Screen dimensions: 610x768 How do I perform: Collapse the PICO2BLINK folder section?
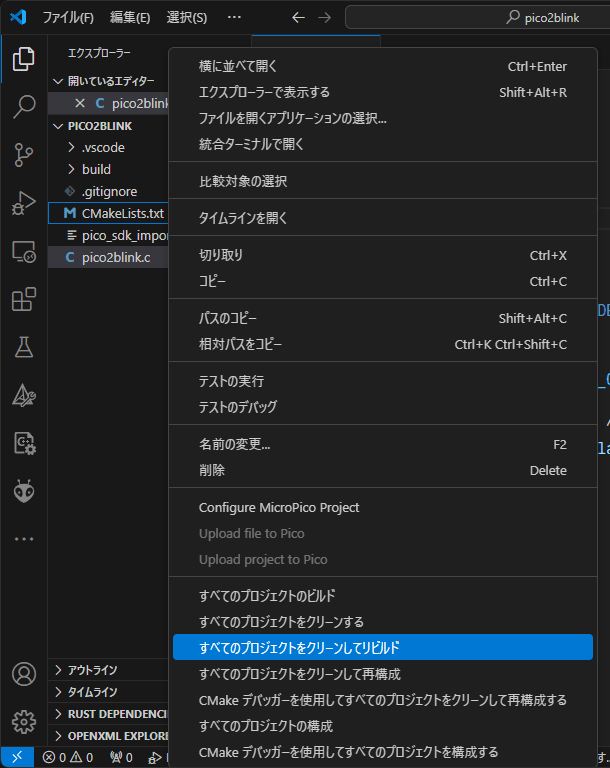108,126
